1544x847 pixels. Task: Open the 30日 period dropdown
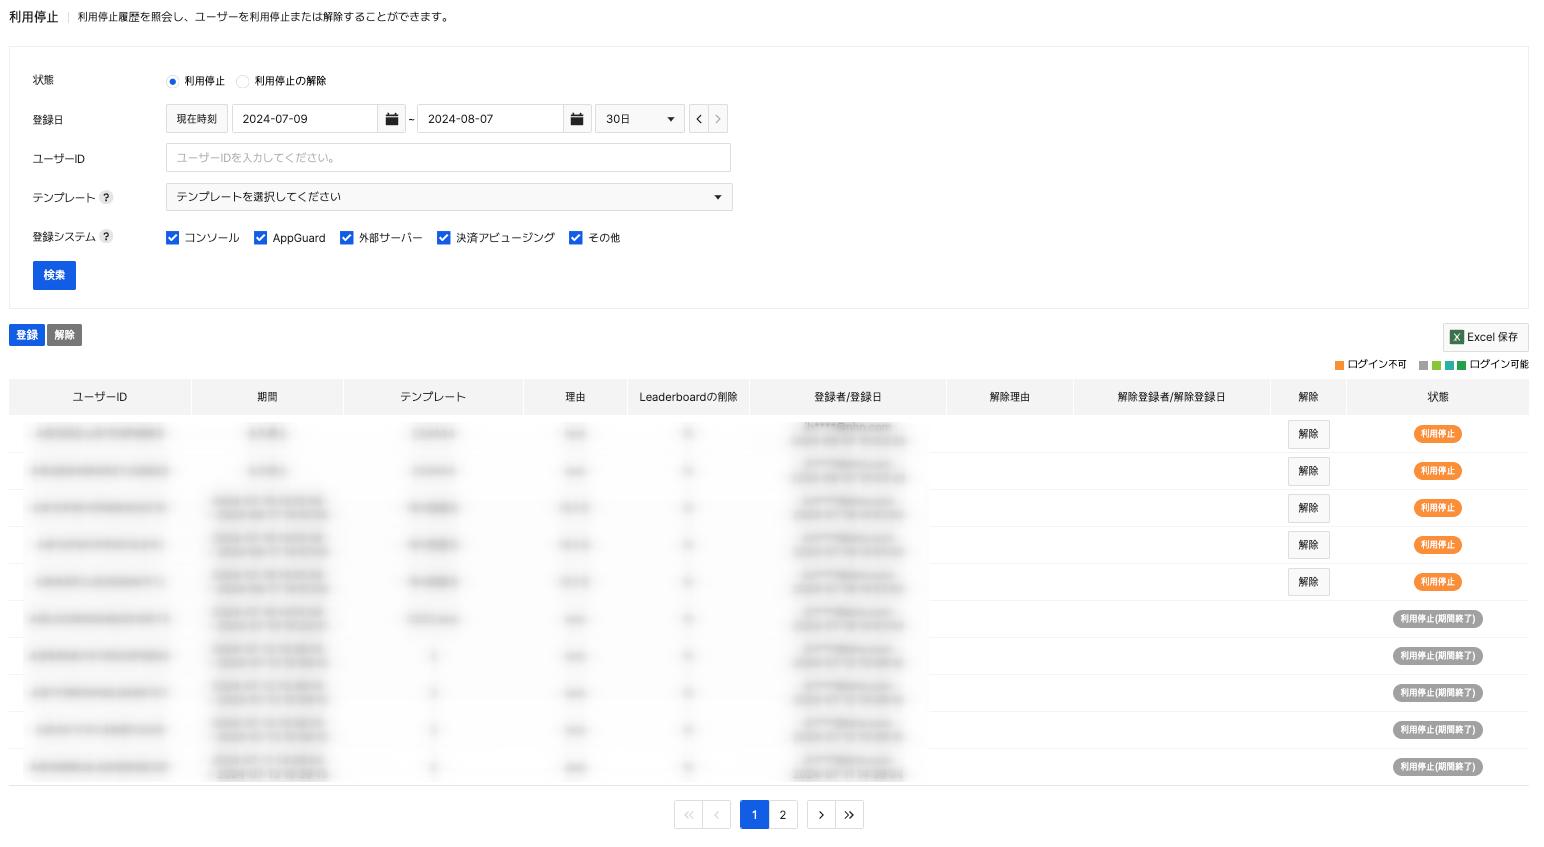[x=640, y=119]
